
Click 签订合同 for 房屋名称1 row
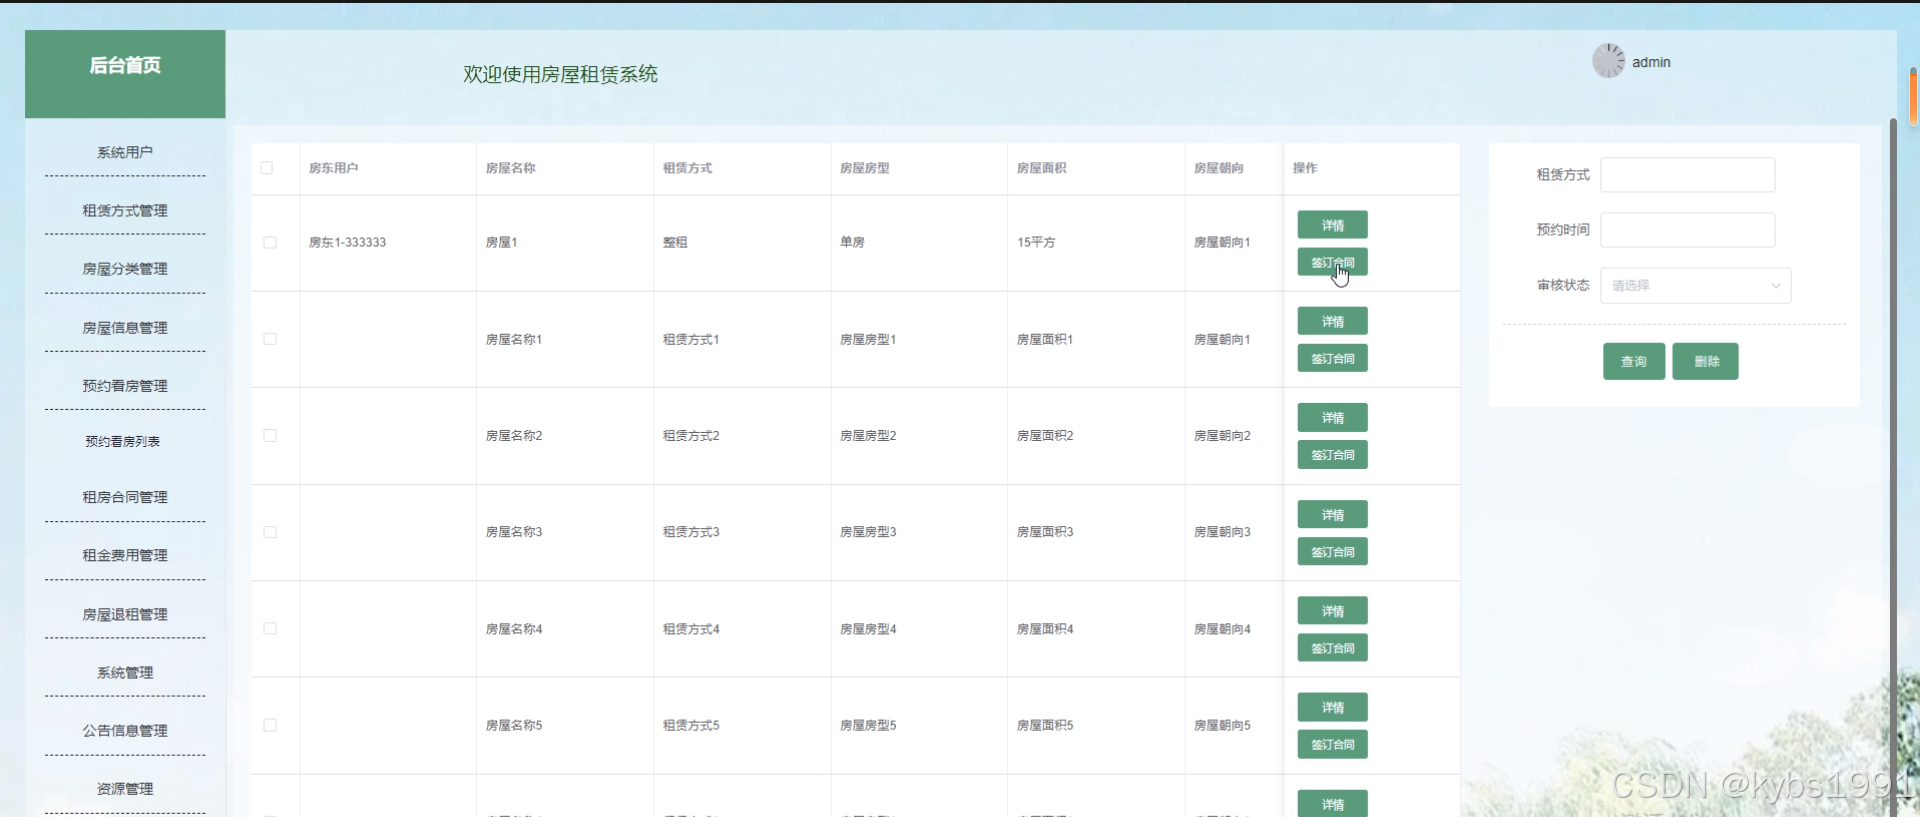[x=1332, y=358]
